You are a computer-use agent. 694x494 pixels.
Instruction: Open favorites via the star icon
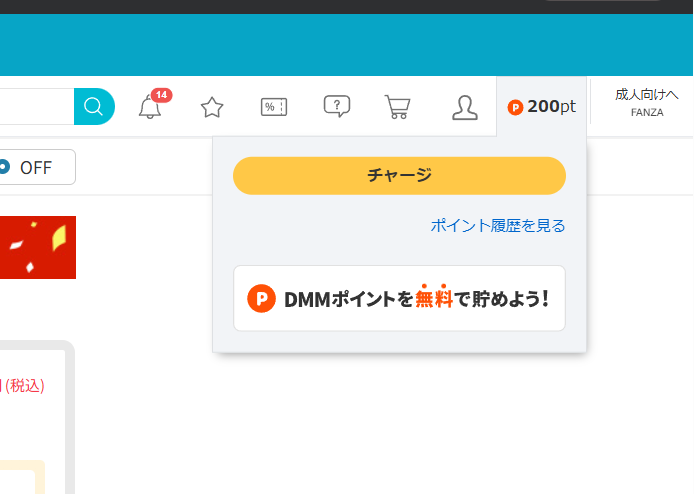(x=212, y=107)
